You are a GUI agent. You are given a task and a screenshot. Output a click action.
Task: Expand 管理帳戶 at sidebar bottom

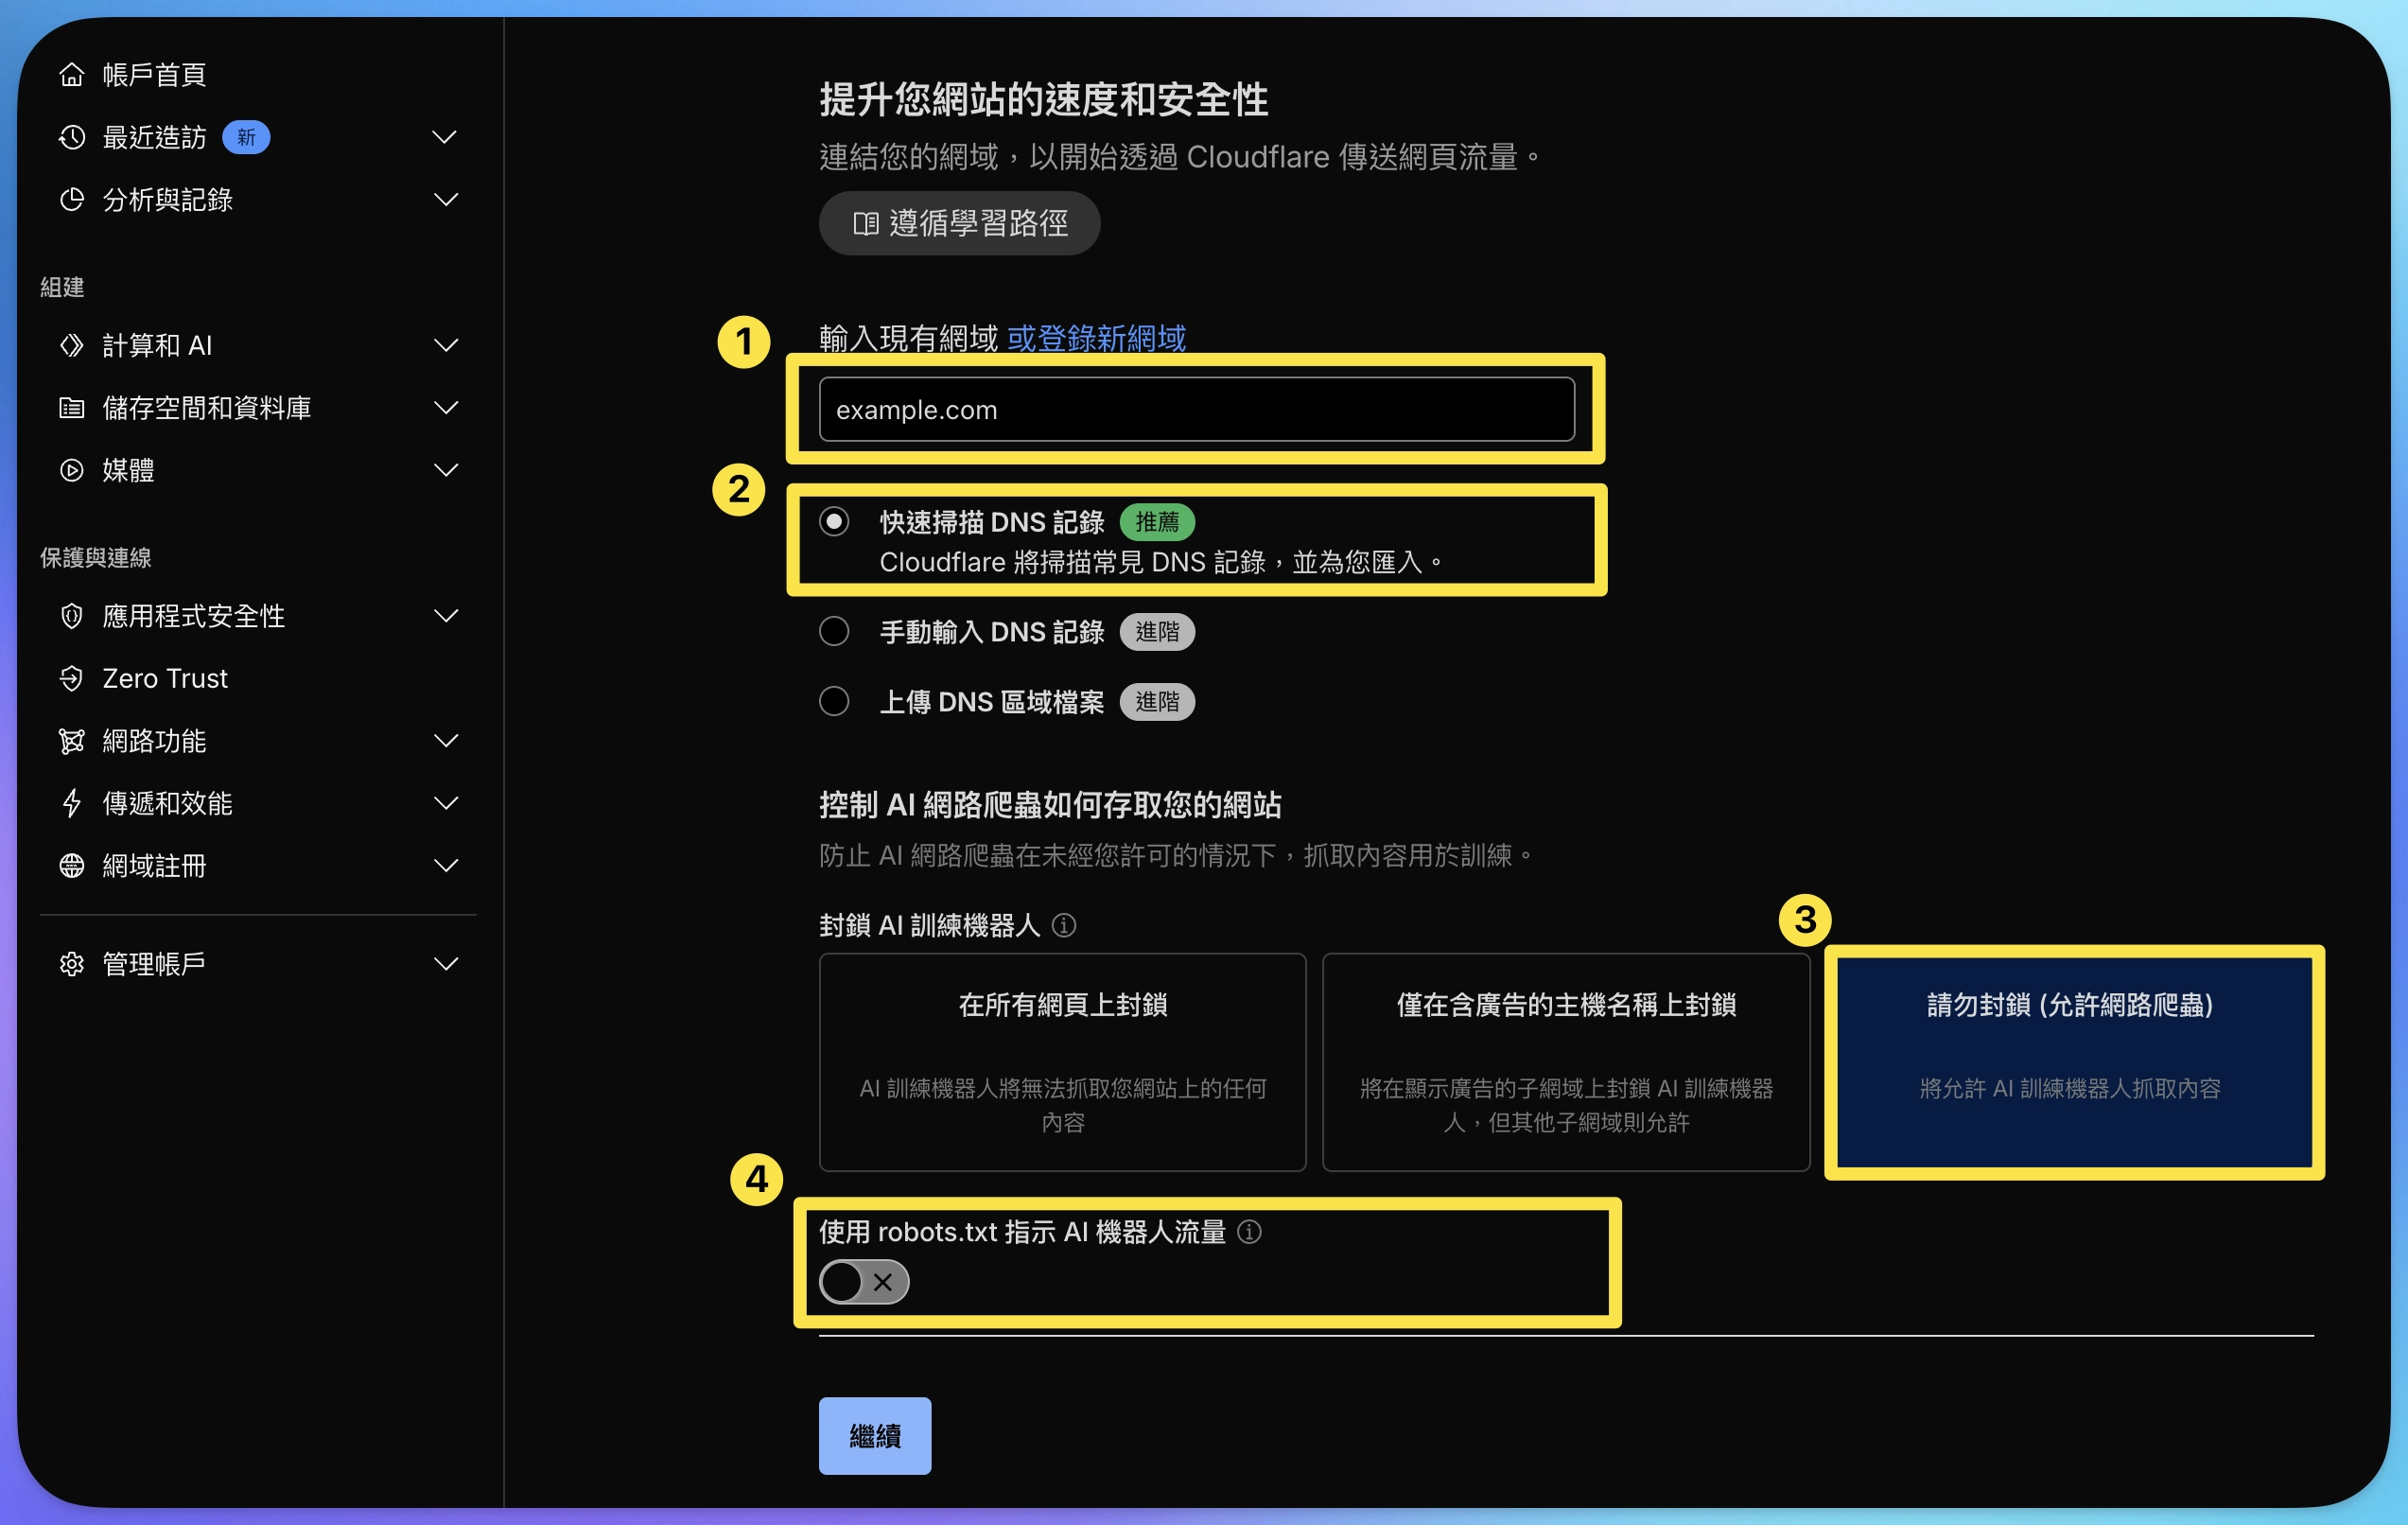tap(447, 963)
